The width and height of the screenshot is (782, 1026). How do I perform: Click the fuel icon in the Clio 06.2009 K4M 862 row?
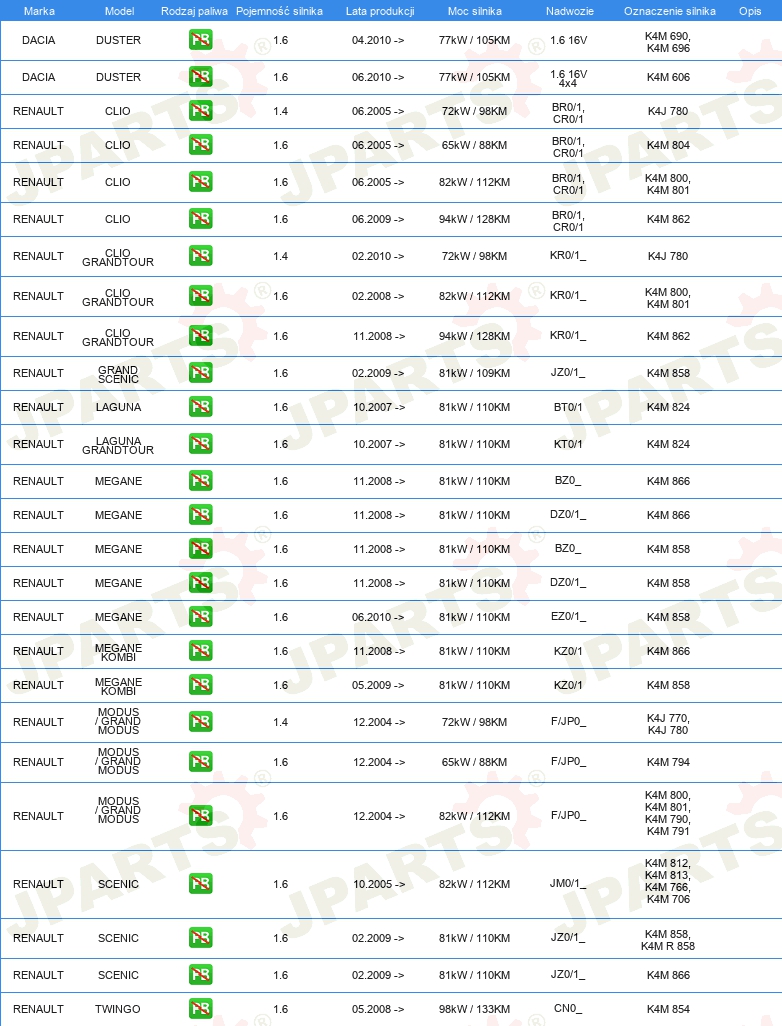click(x=200, y=219)
